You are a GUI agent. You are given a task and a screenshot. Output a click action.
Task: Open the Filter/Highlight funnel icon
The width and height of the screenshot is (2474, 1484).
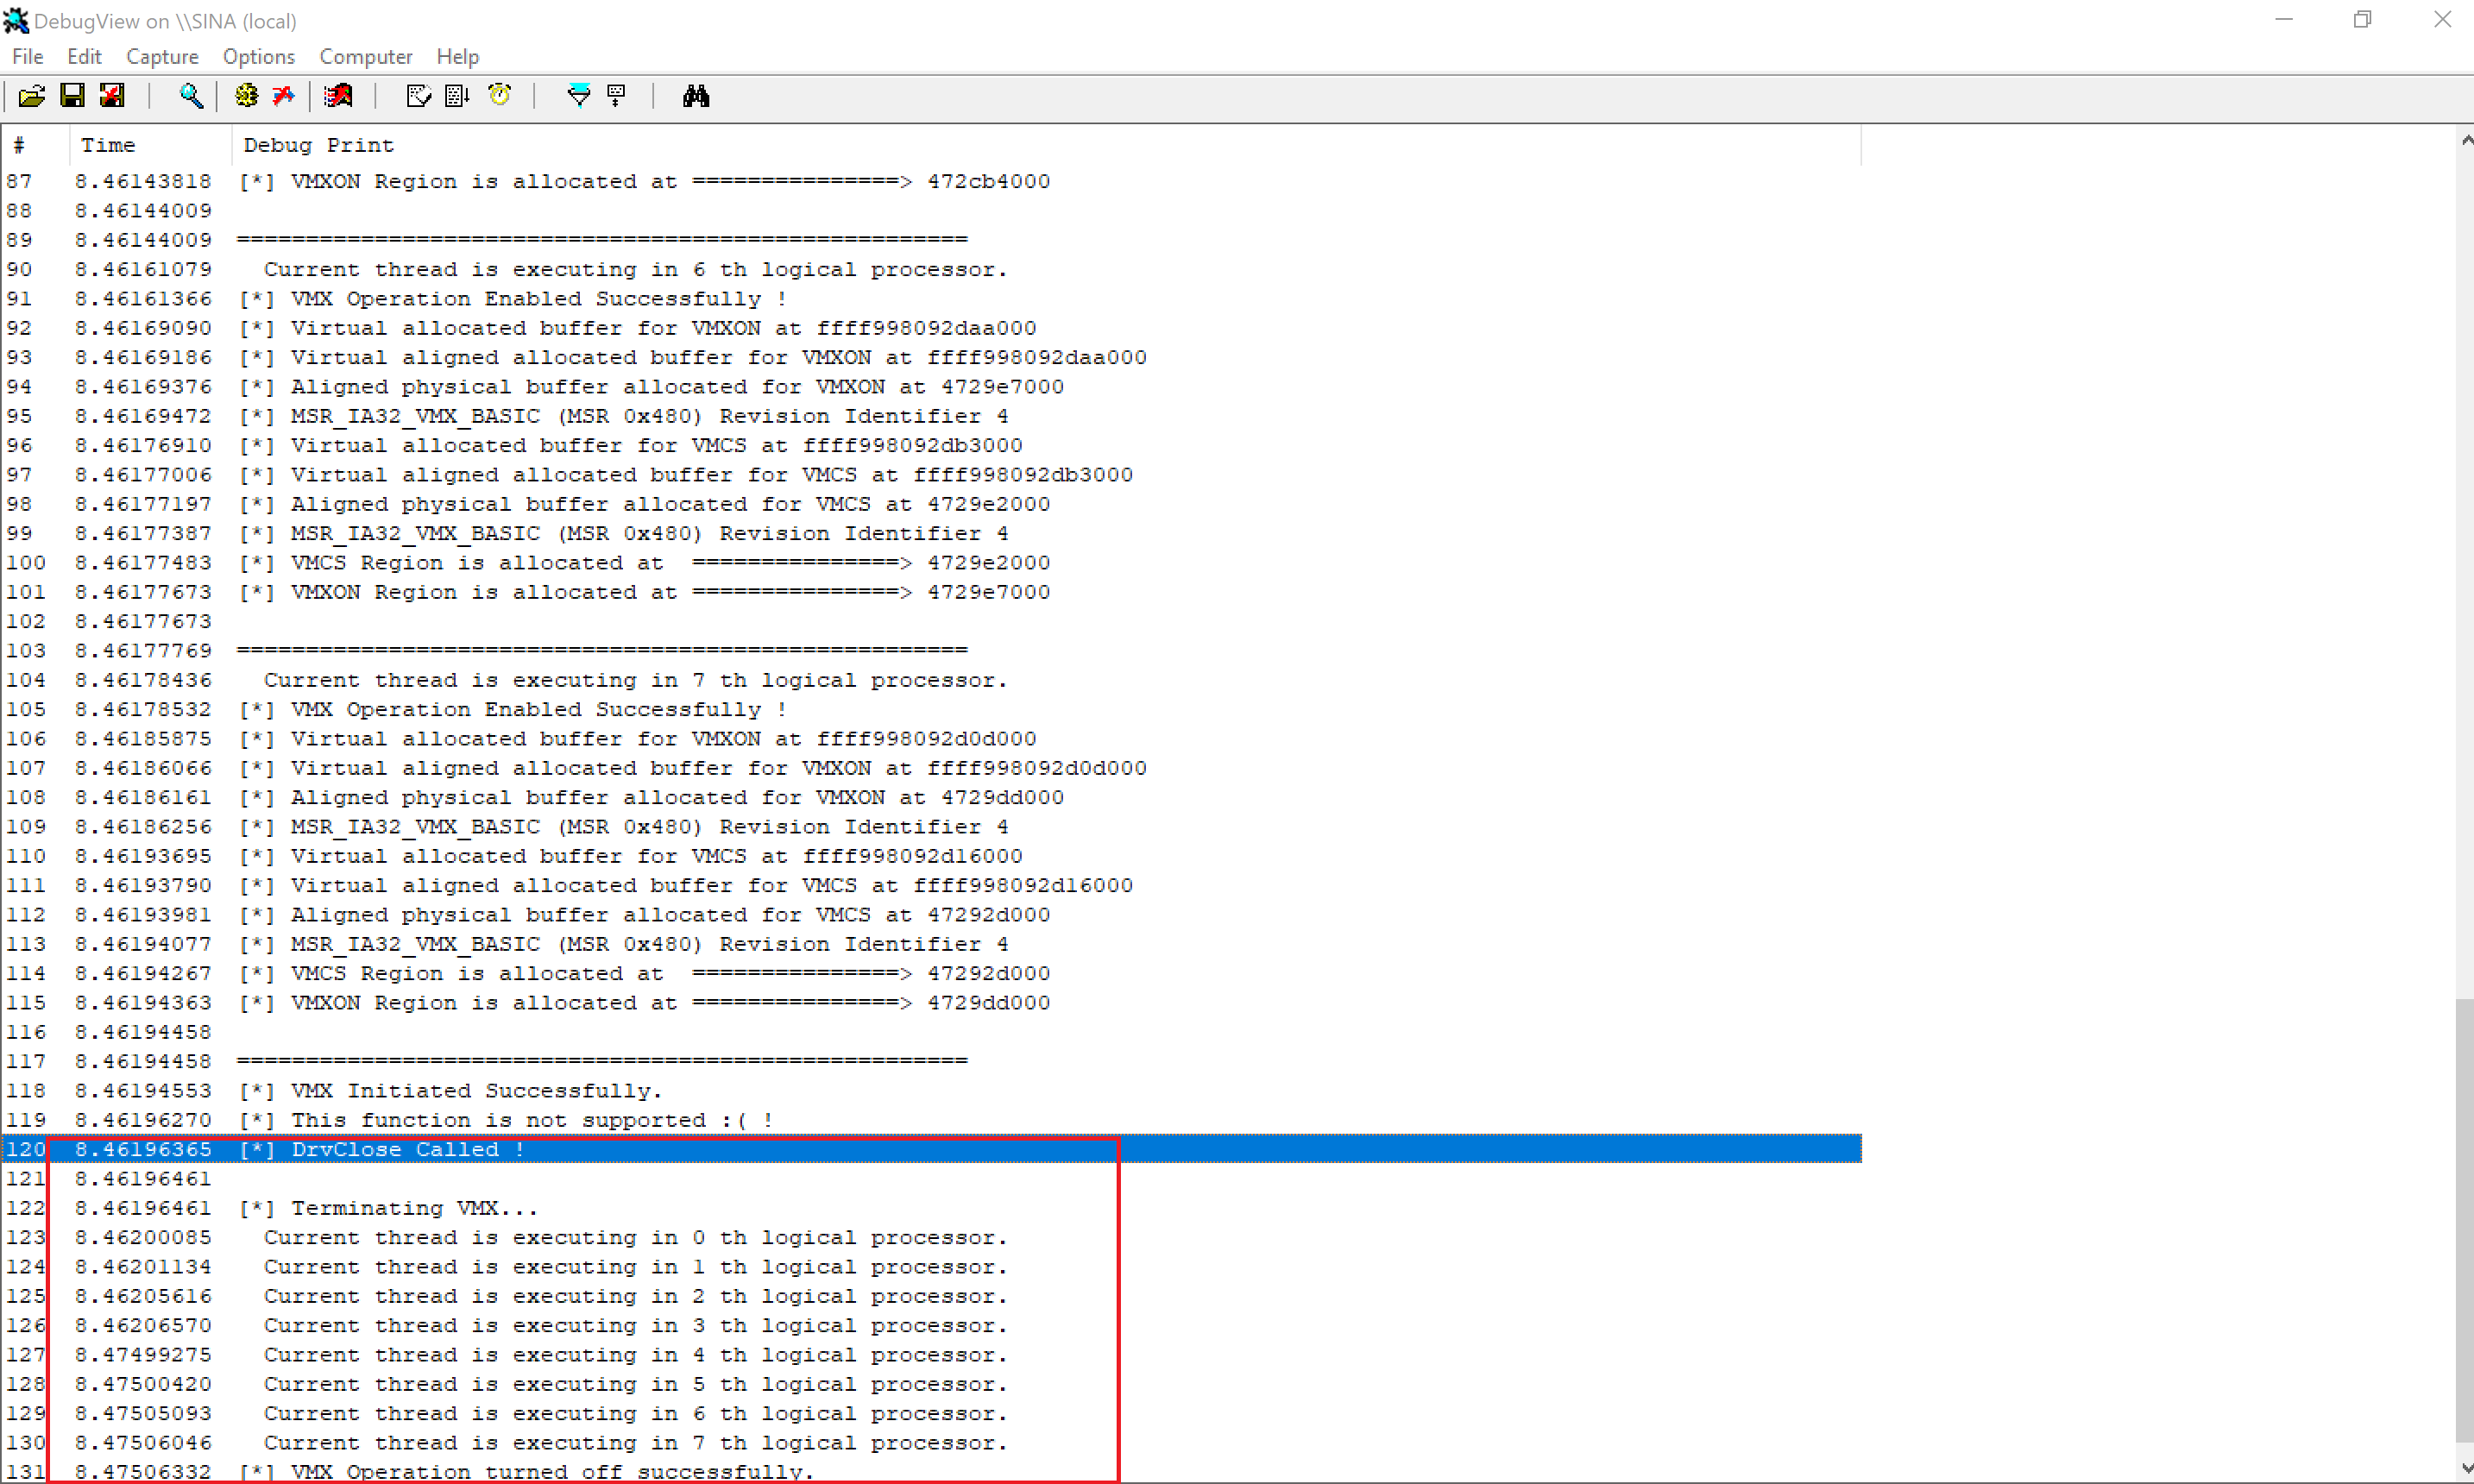click(578, 96)
